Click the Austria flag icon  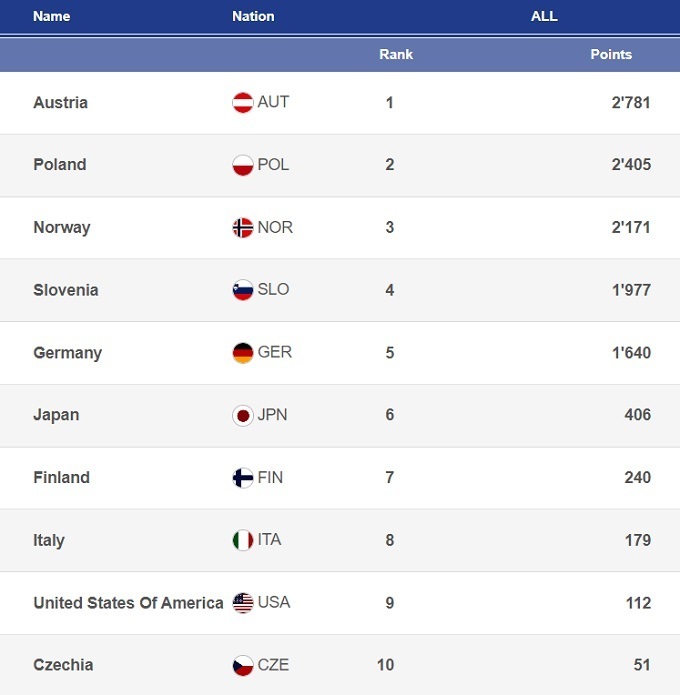(x=242, y=103)
